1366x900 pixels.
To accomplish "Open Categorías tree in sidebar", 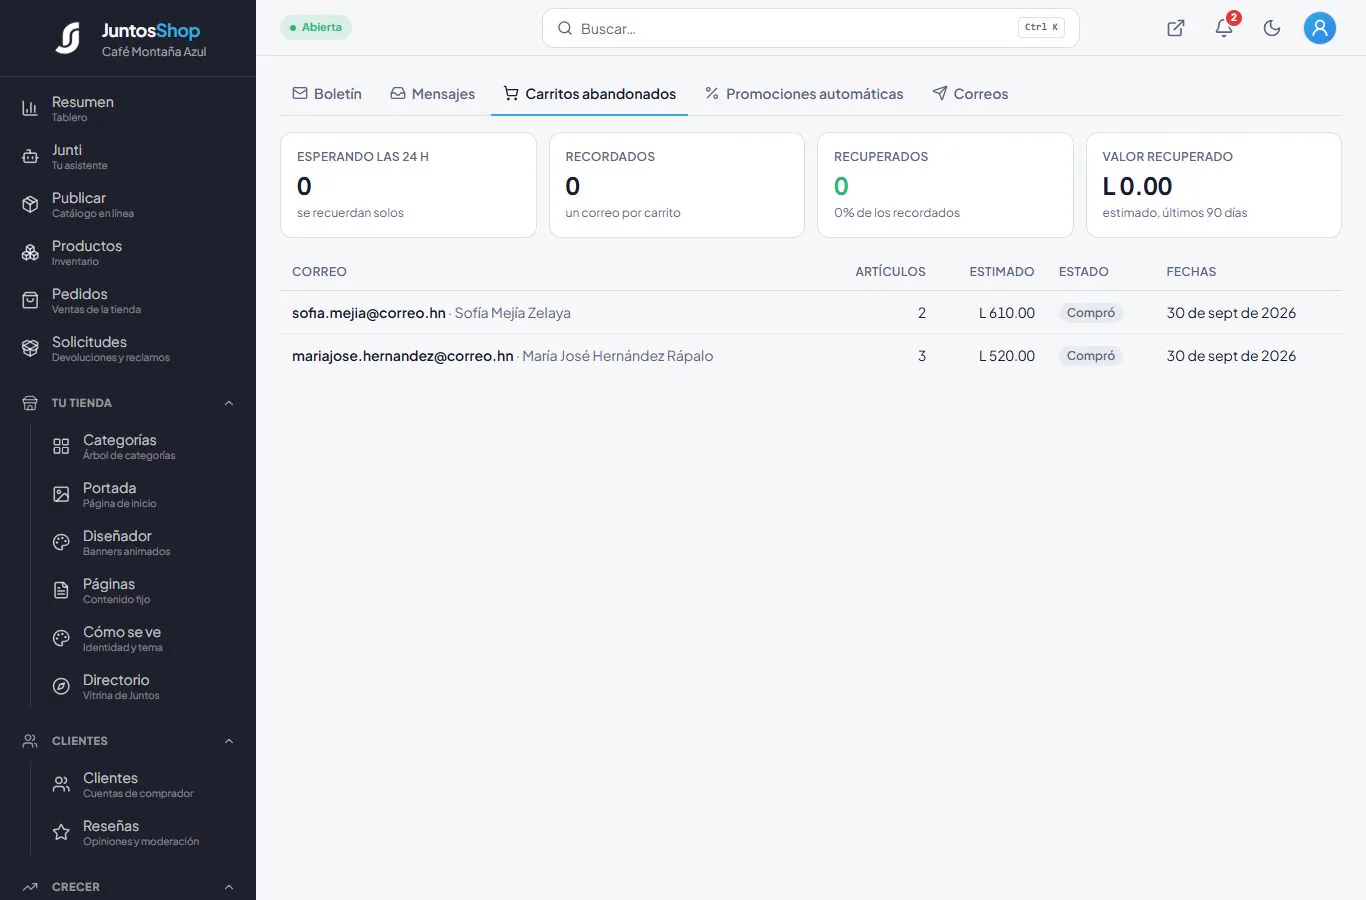I will [143, 447].
